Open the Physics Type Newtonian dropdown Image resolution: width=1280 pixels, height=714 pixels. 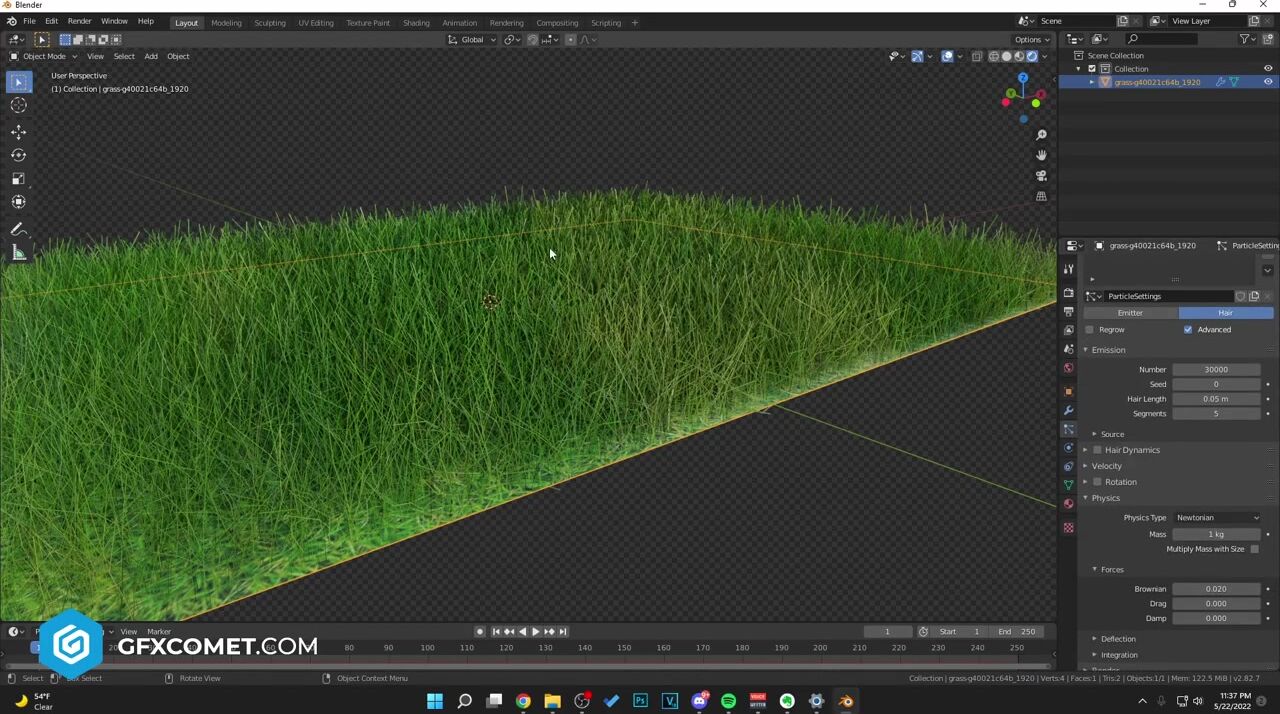1217,518
